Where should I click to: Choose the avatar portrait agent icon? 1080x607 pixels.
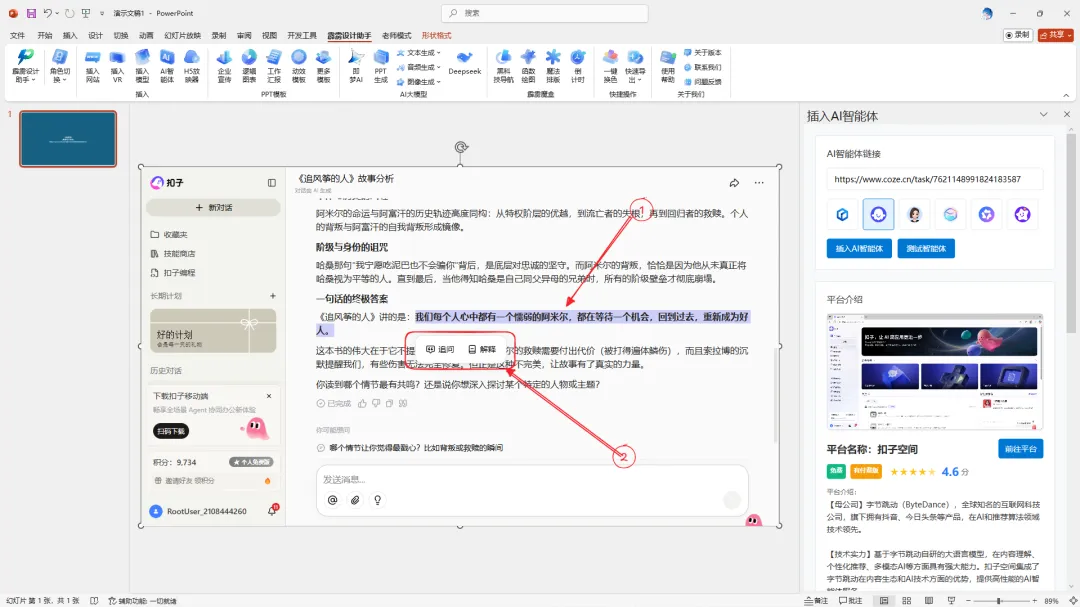915,214
